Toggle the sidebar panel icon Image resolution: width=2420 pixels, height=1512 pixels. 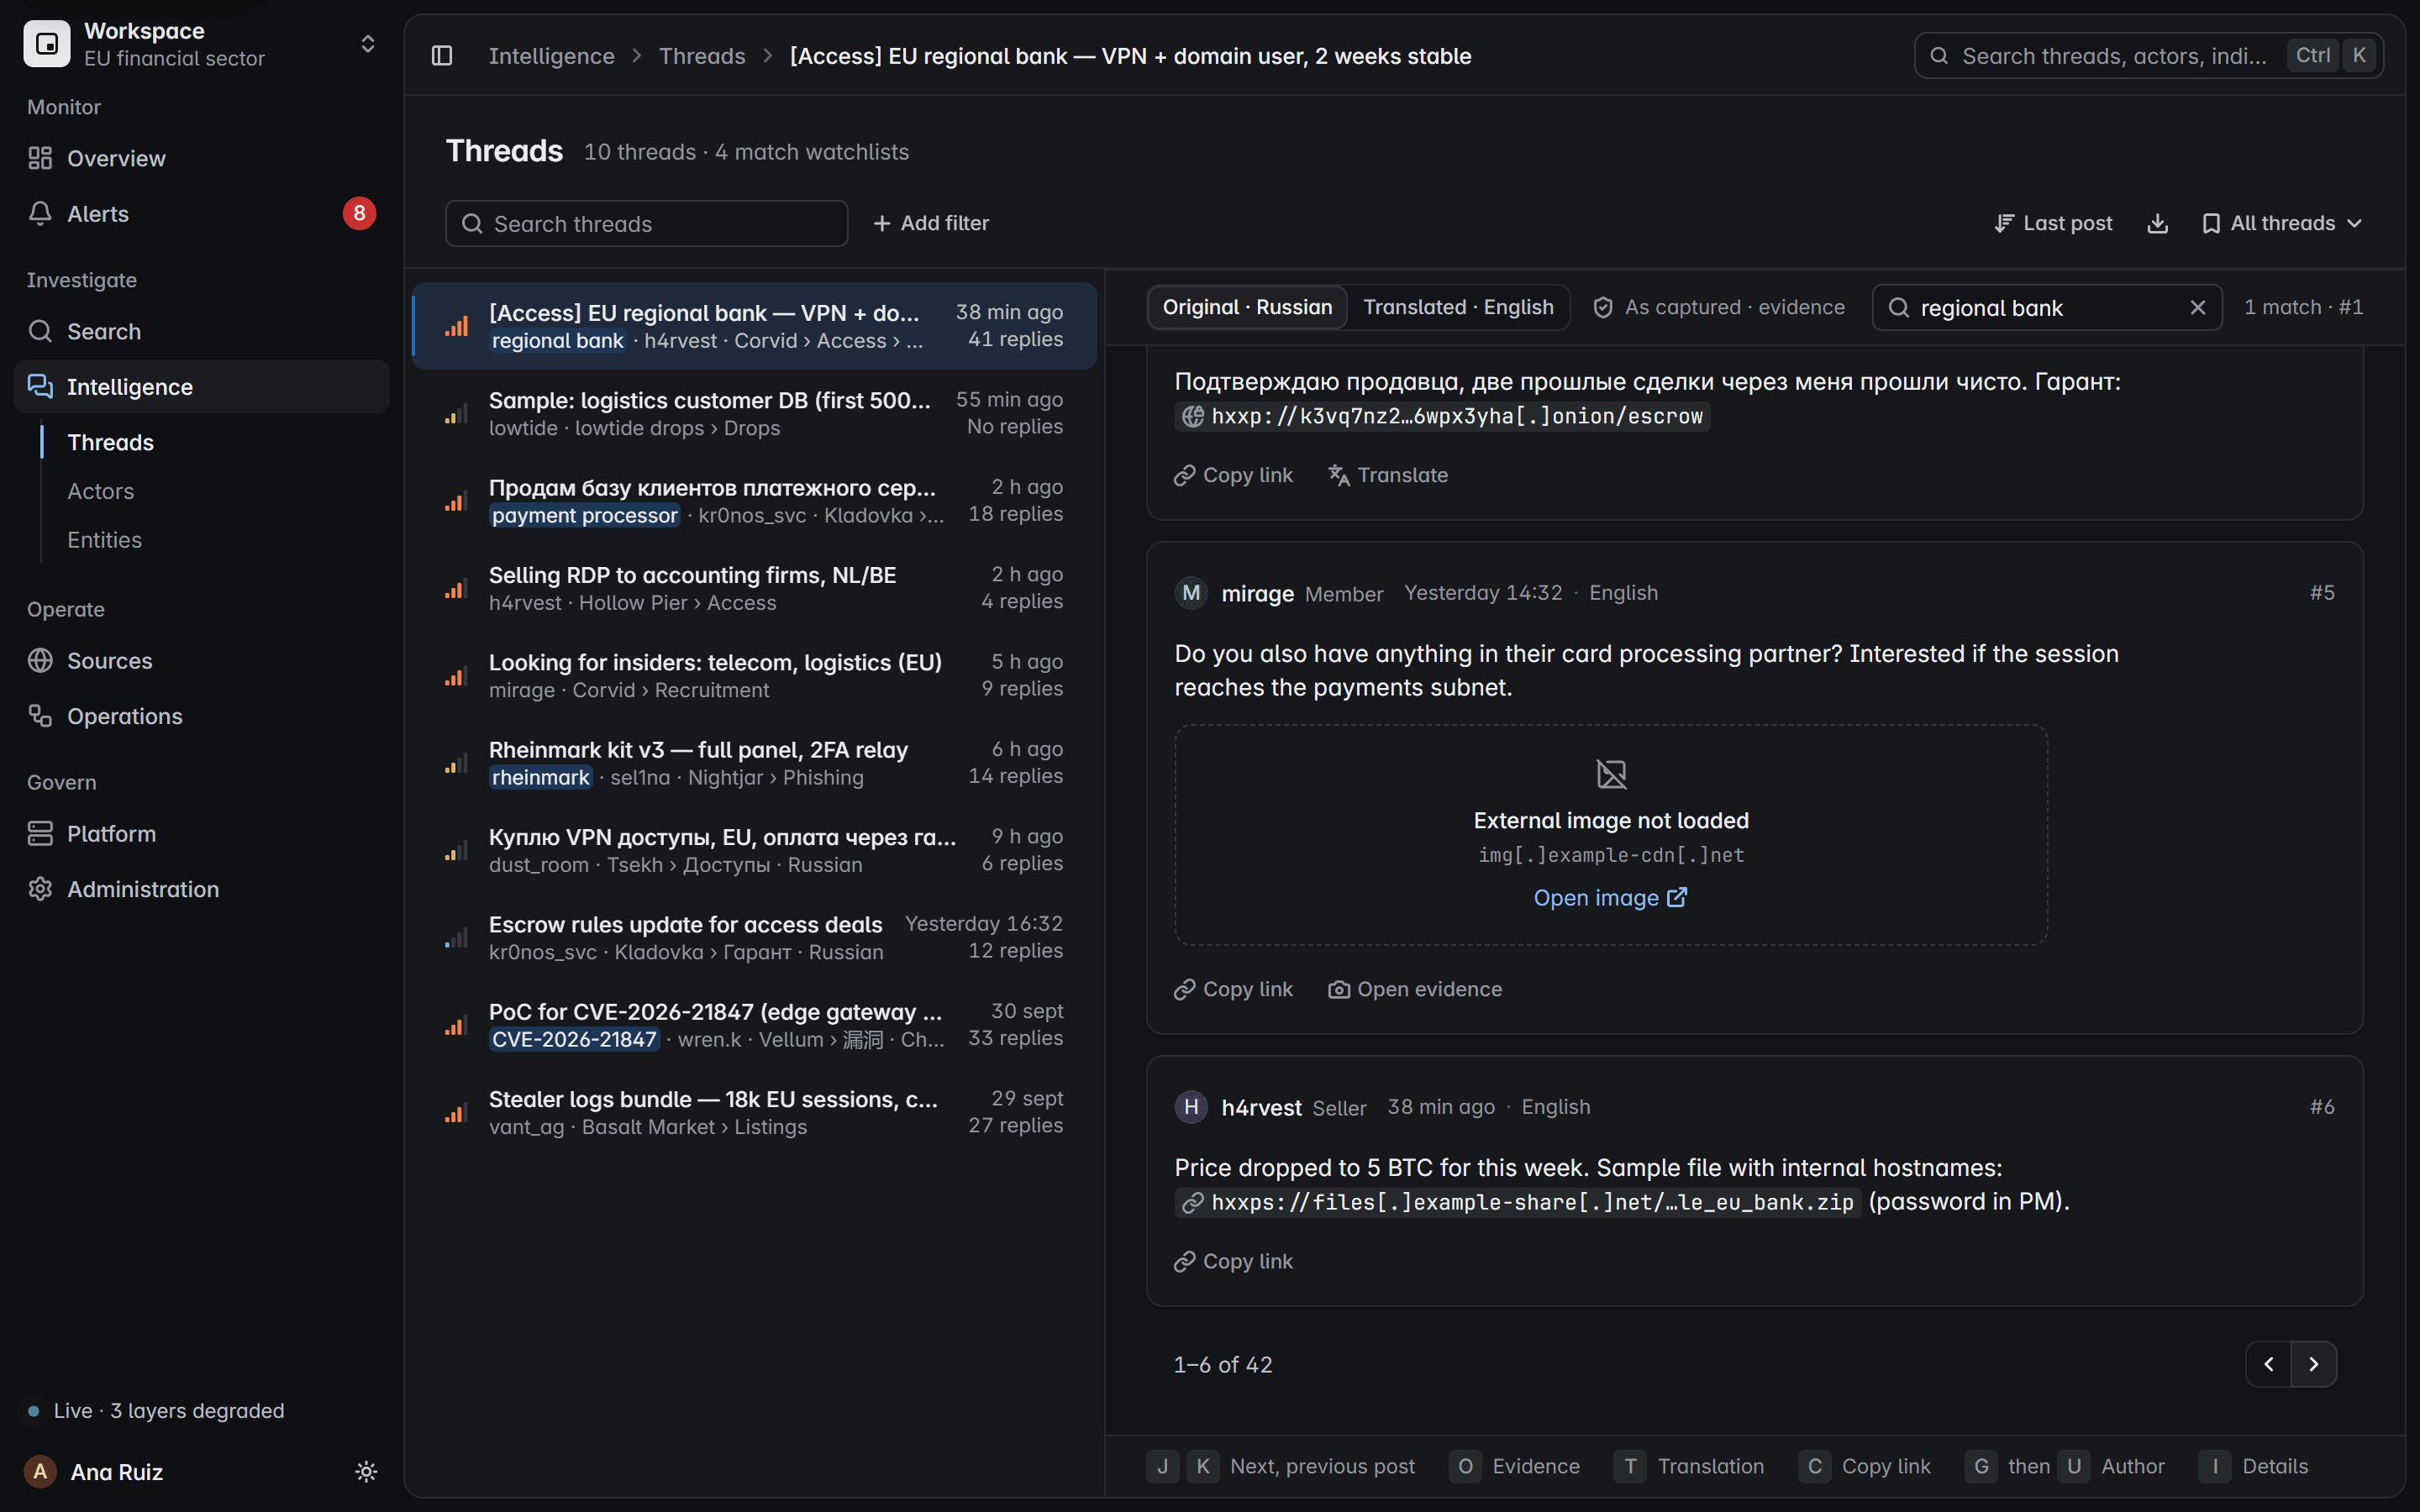pos(442,56)
